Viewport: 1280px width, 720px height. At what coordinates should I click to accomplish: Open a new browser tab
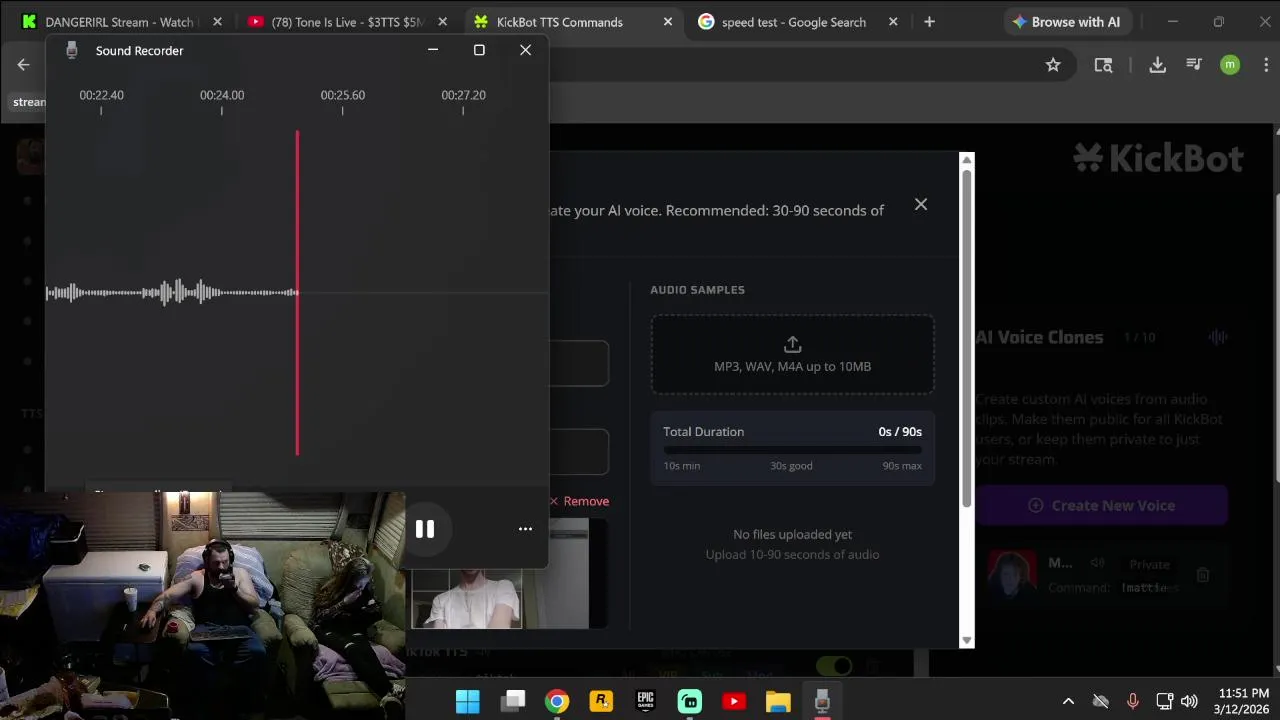[929, 22]
